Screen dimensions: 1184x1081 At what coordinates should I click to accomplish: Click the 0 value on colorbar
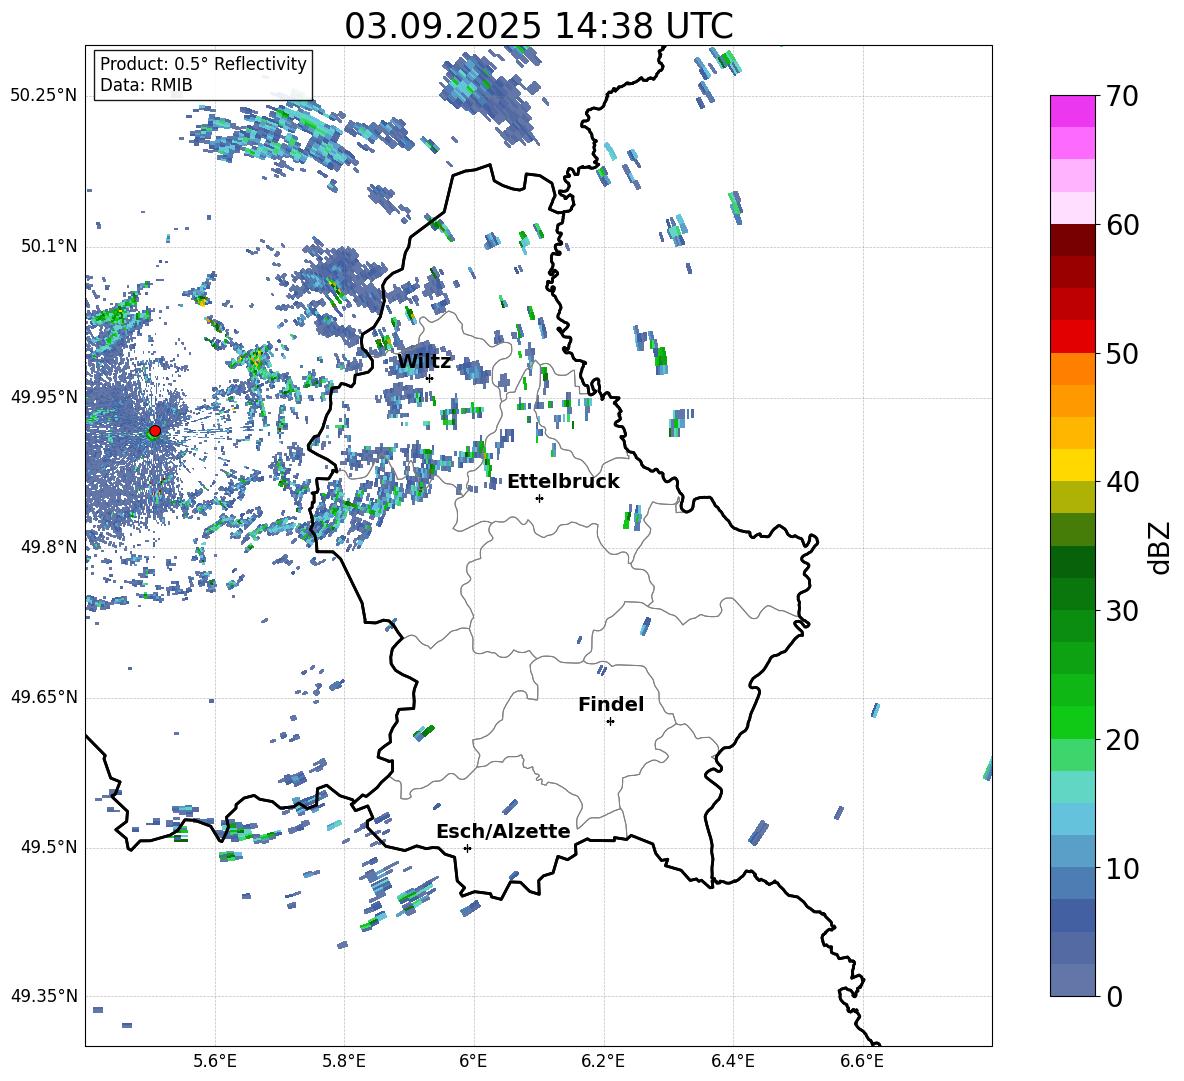(1115, 996)
